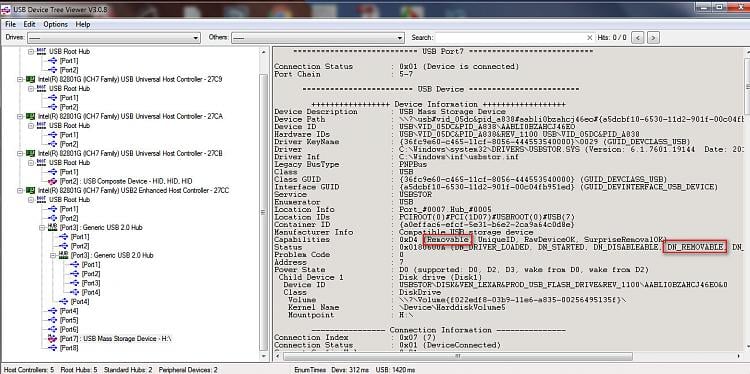
Task: Select the 27CC USB2 Enhanced Host Controller icon
Action: 30,190
